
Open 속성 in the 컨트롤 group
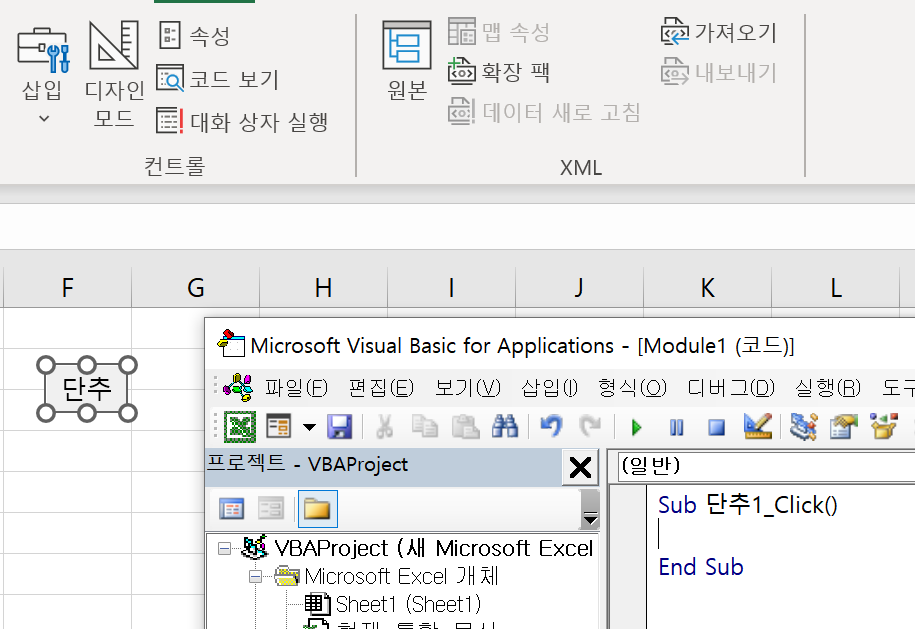click(195, 36)
